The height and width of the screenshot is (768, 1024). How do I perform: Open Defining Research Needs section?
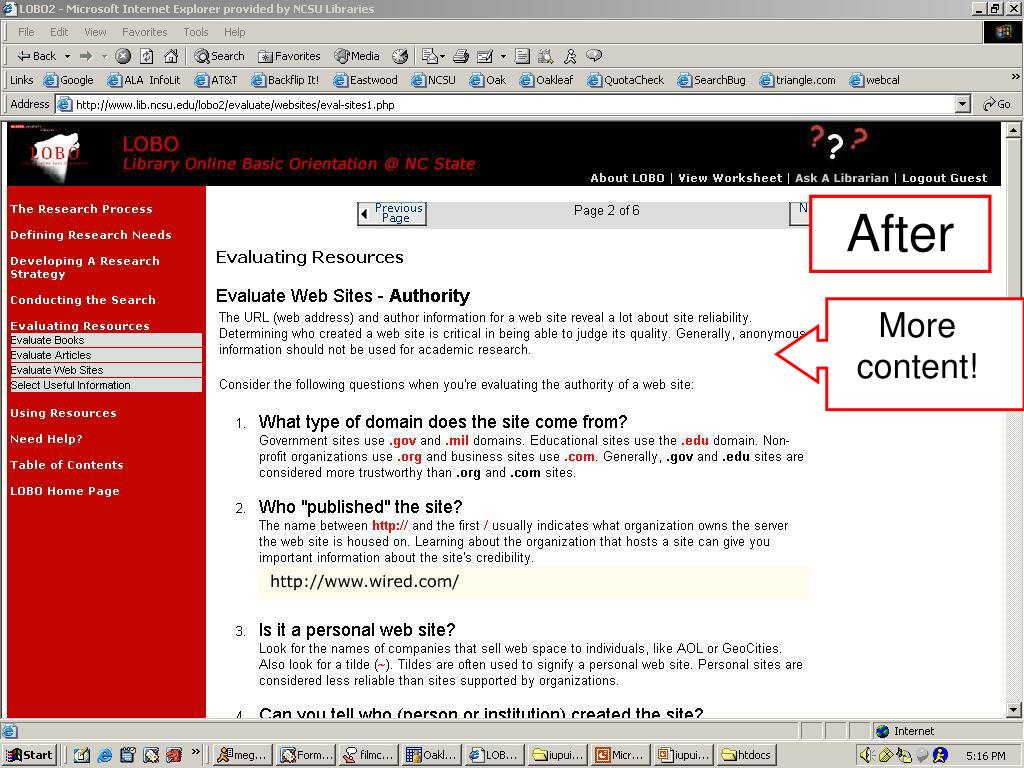point(91,235)
